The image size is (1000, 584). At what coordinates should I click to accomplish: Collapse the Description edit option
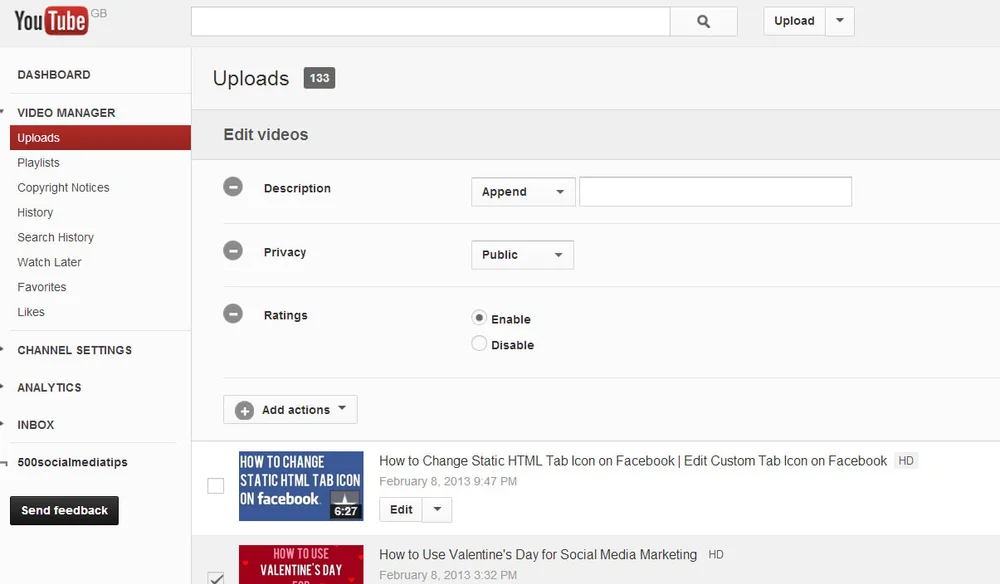point(233,187)
